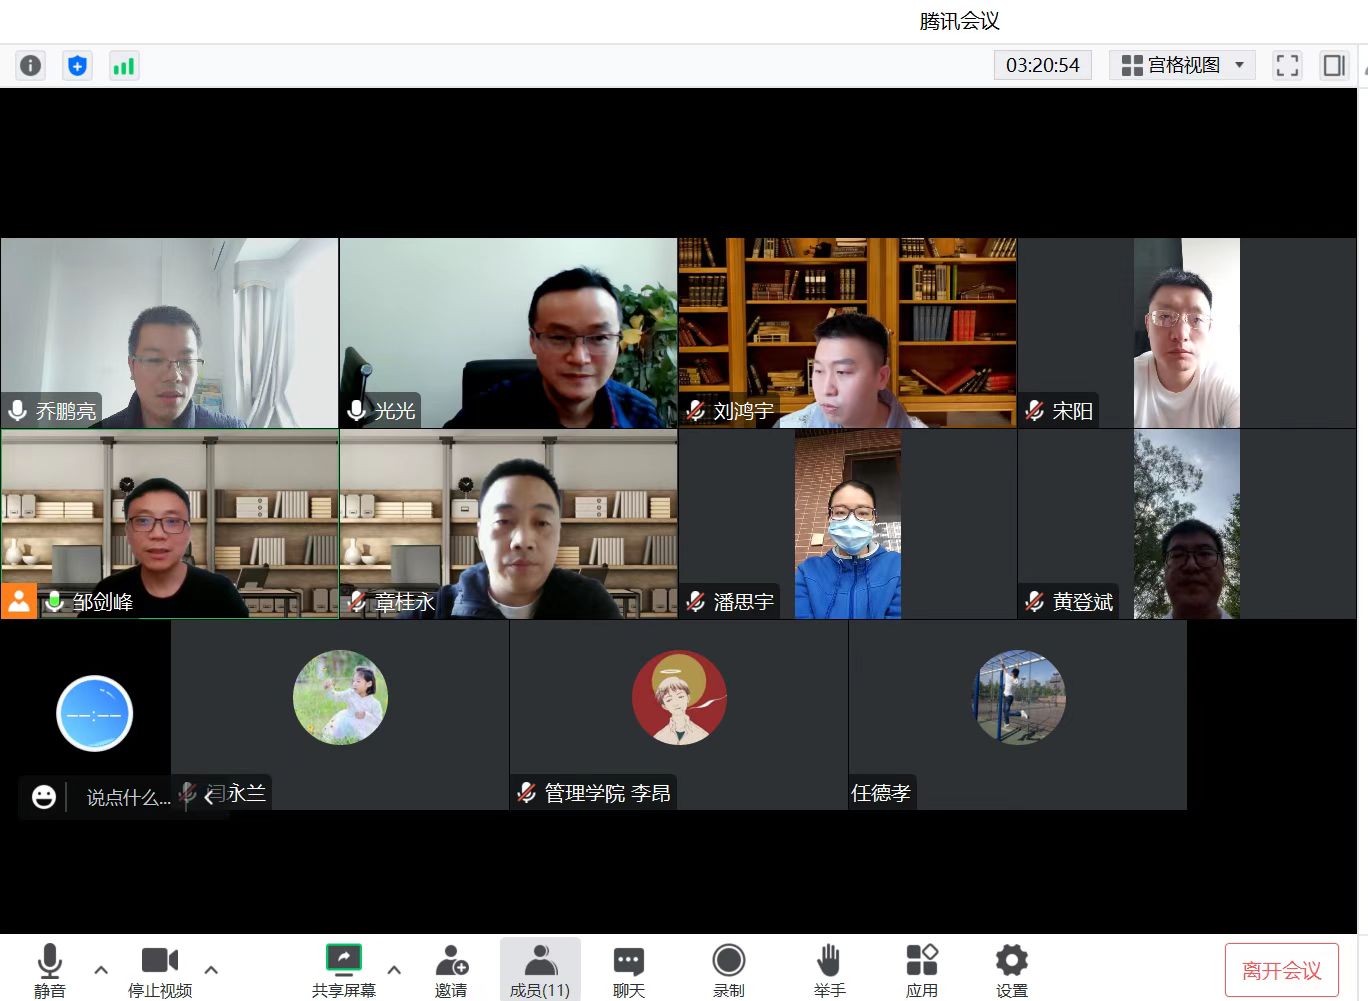The height and width of the screenshot is (1001, 1368).
Task: Click the 离开会议 leave meeting button
Action: pos(1281,970)
